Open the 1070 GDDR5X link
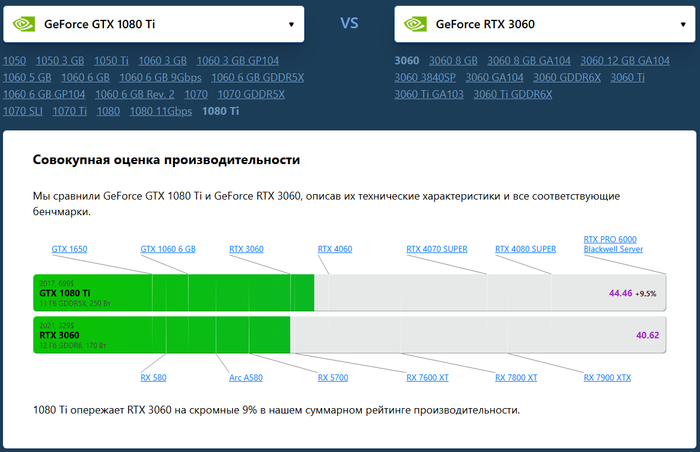Viewport: 700px width, 452px height. (x=251, y=95)
